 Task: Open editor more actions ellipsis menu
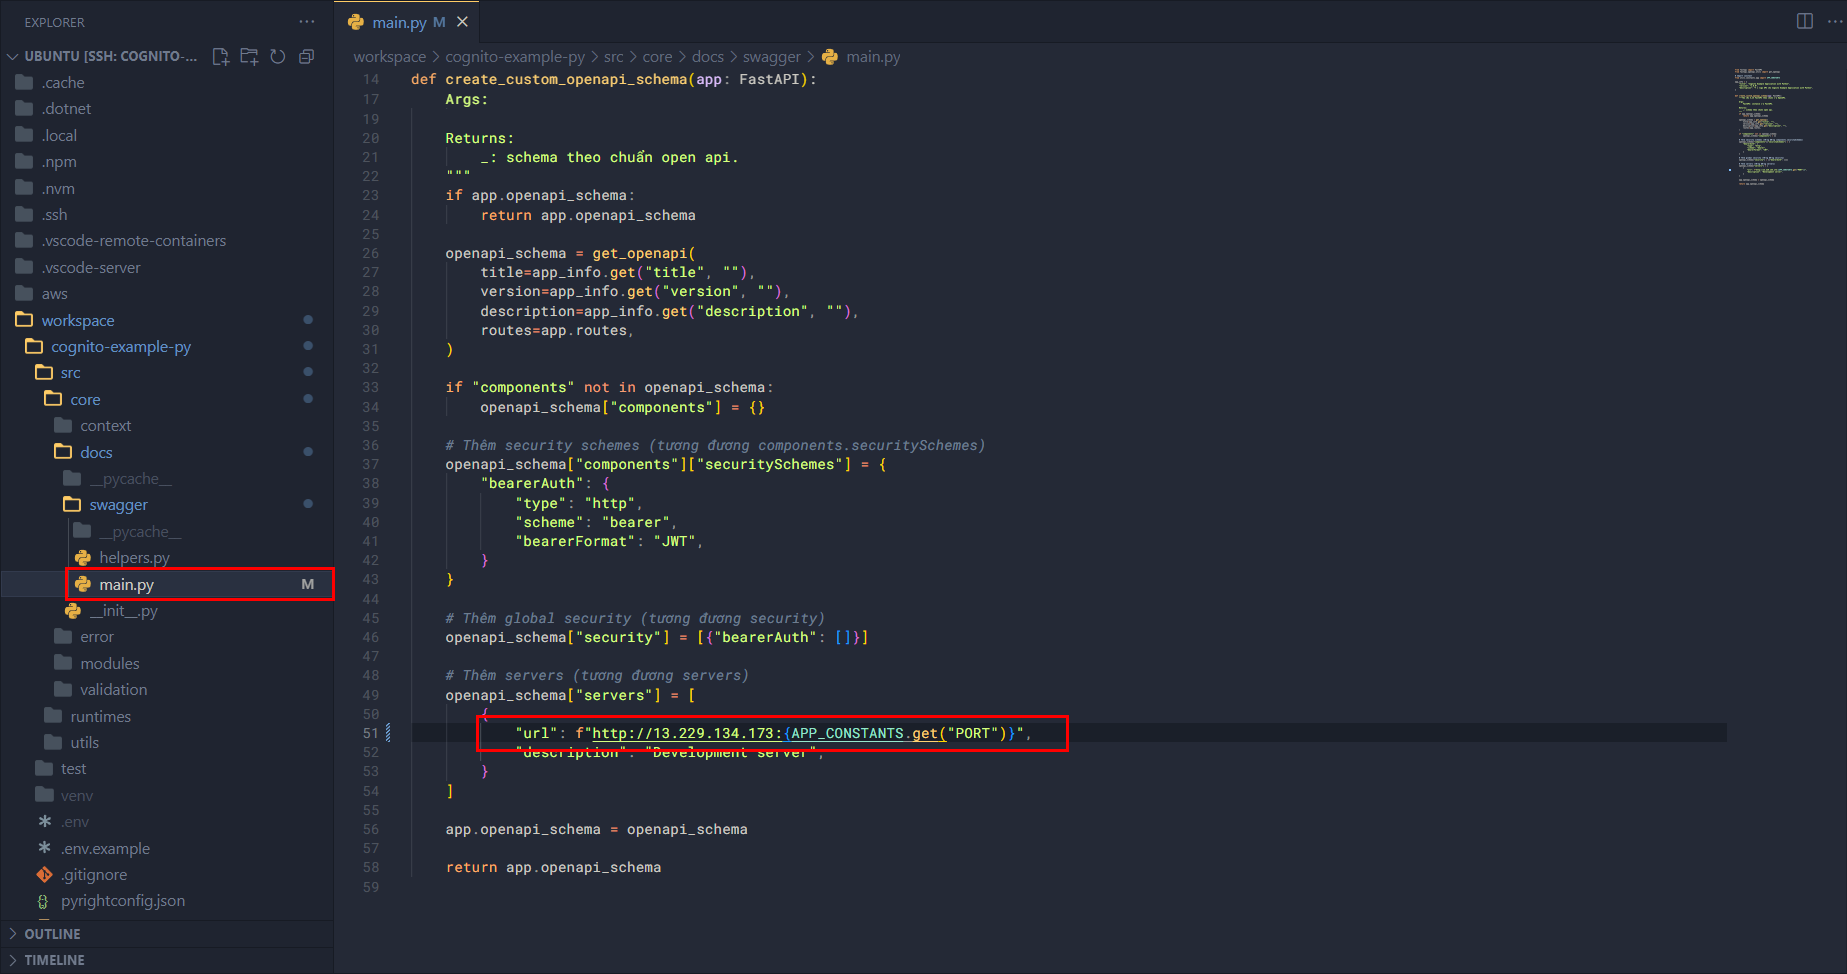tap(1835, 21)
